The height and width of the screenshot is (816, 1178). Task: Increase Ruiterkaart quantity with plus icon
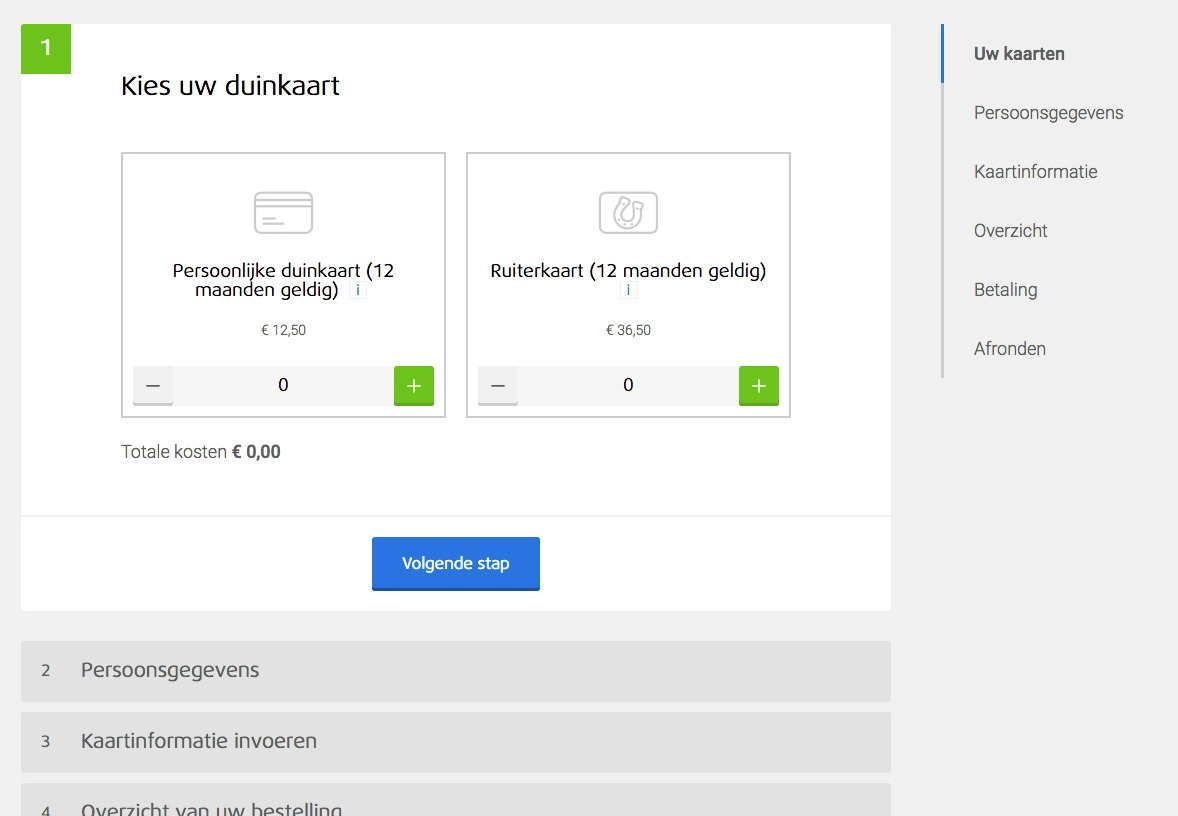coord(759,385)
